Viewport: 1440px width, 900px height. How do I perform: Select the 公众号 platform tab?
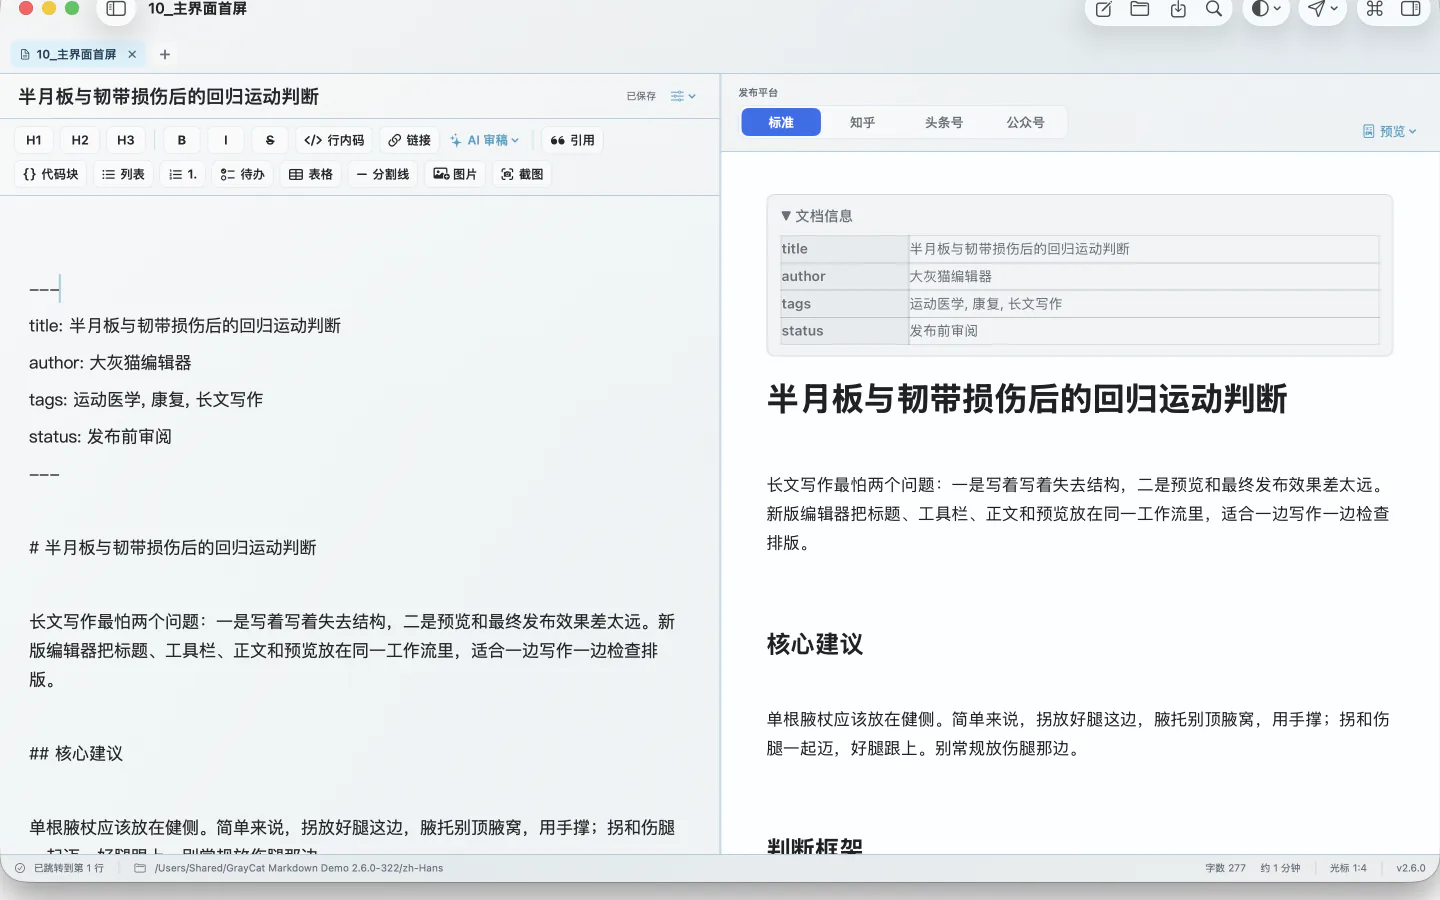pyautogui.click(x=1025, y=122)
